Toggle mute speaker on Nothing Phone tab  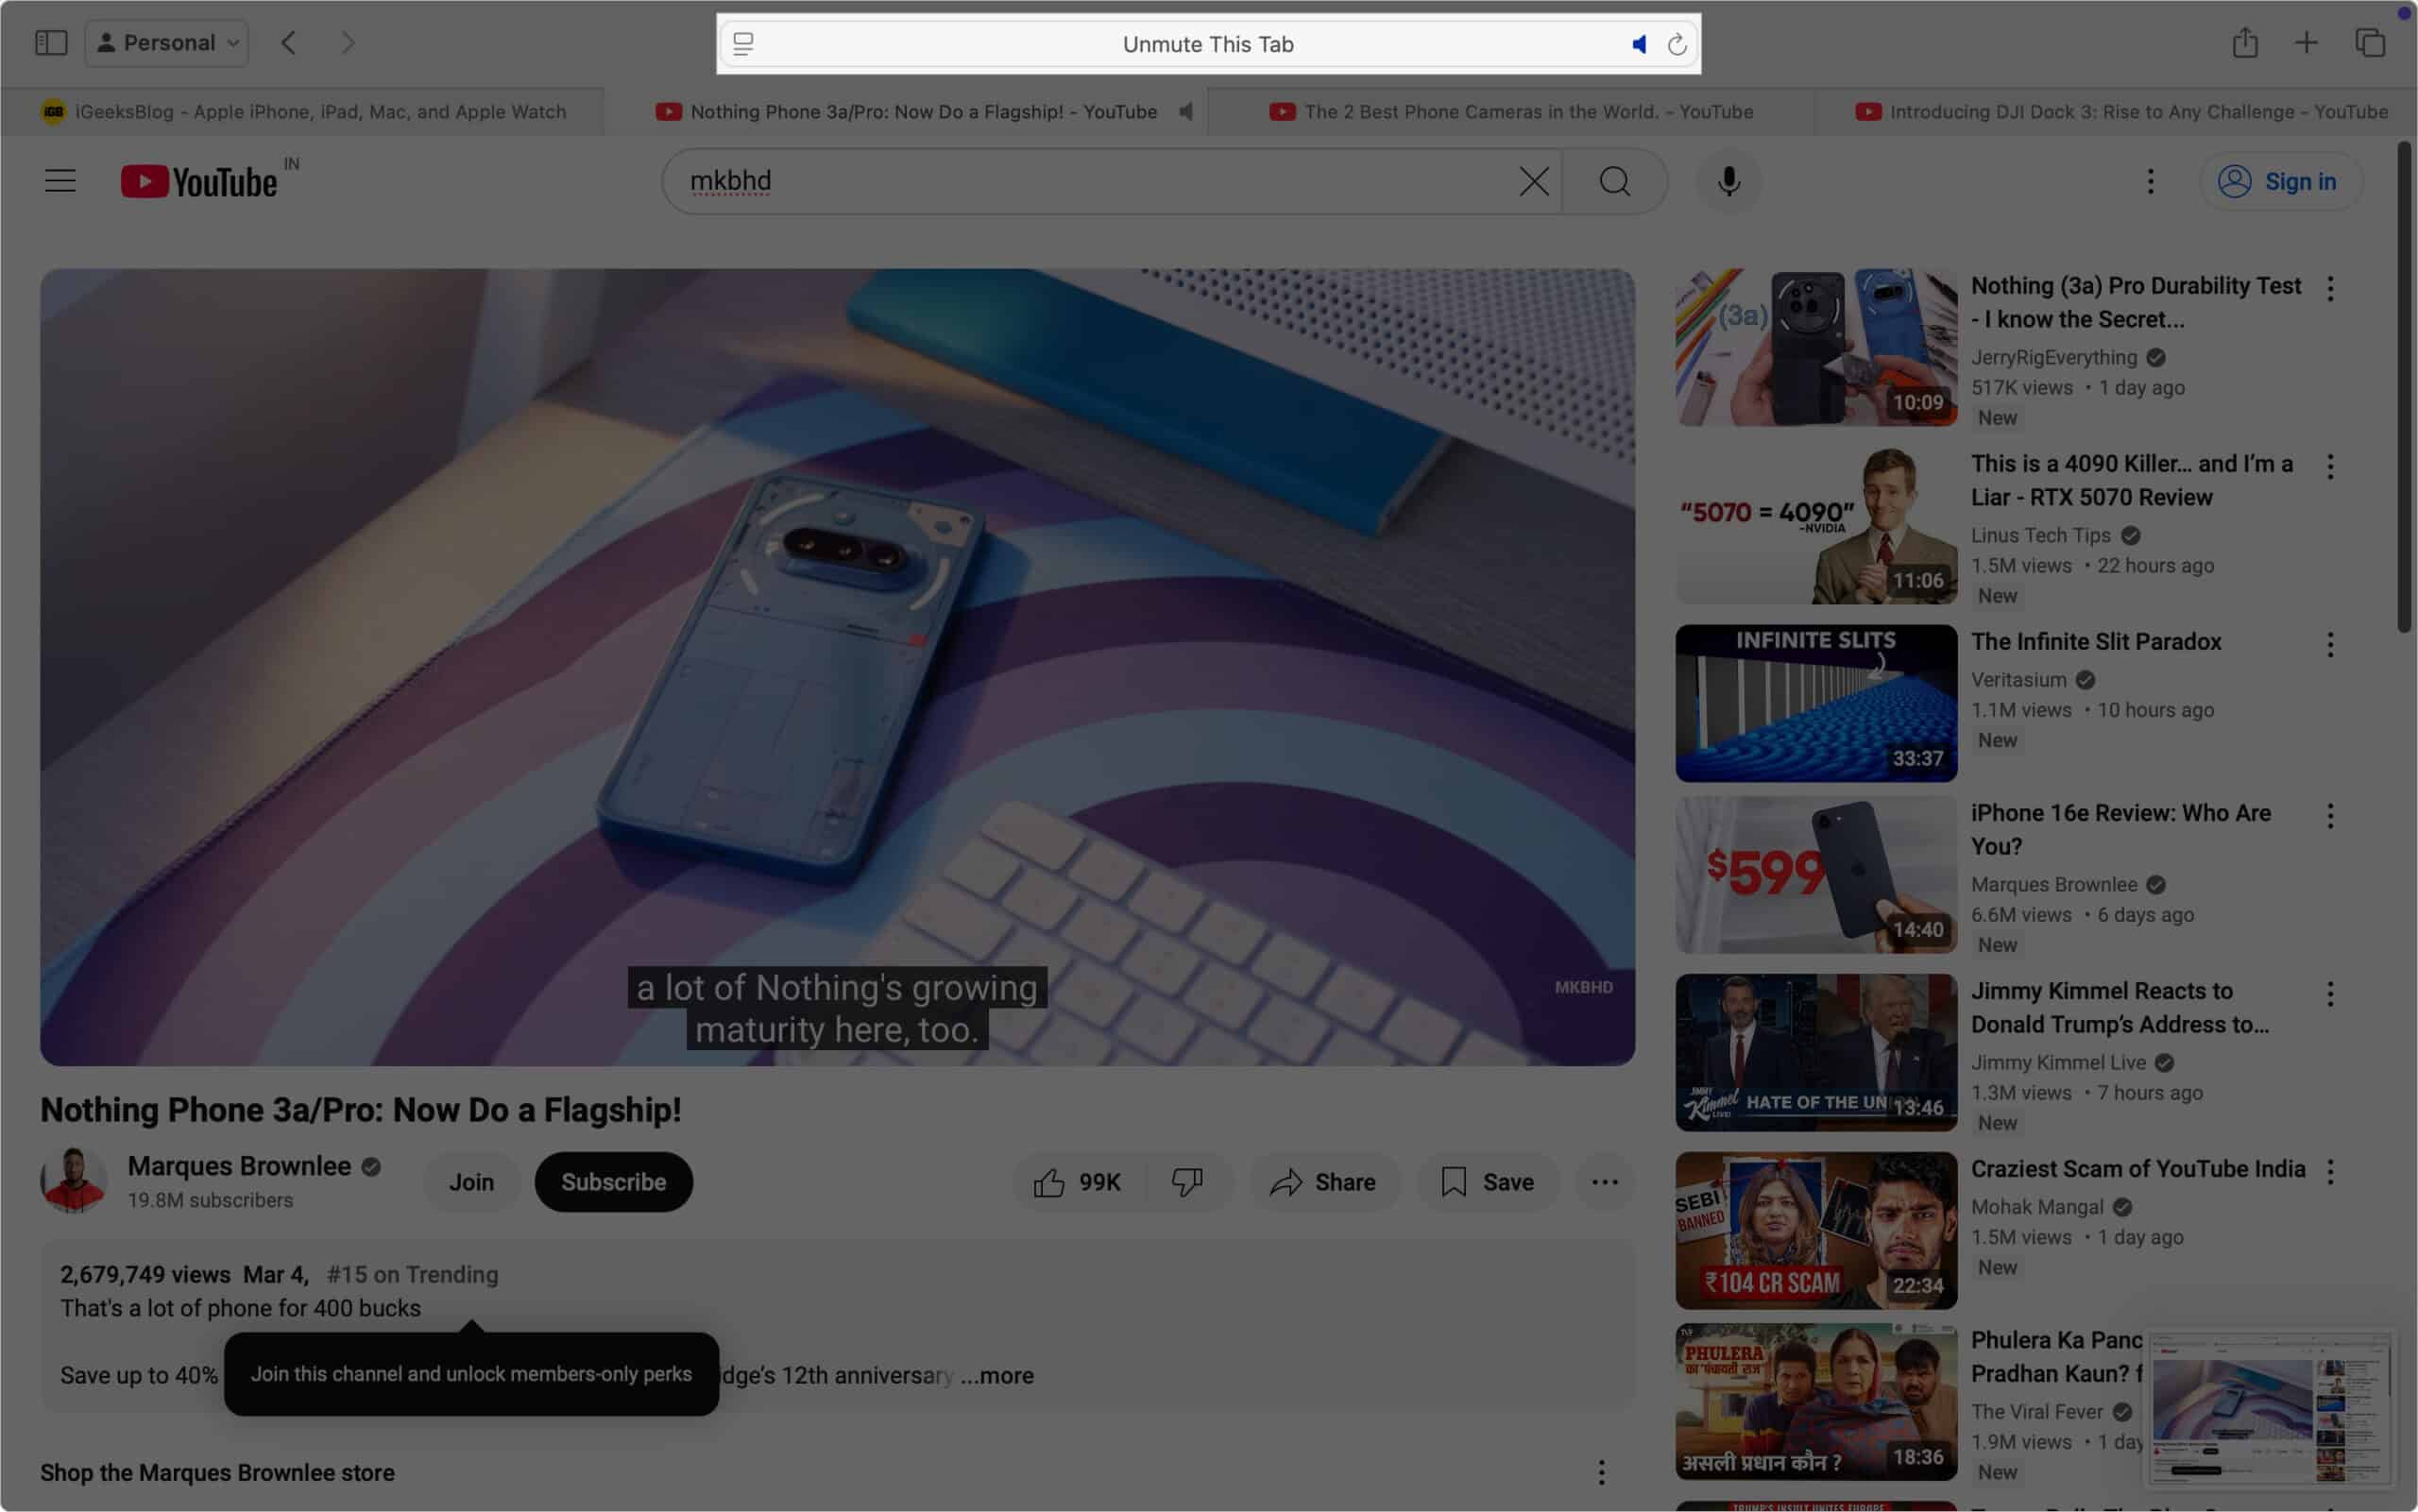(1185, 112)
